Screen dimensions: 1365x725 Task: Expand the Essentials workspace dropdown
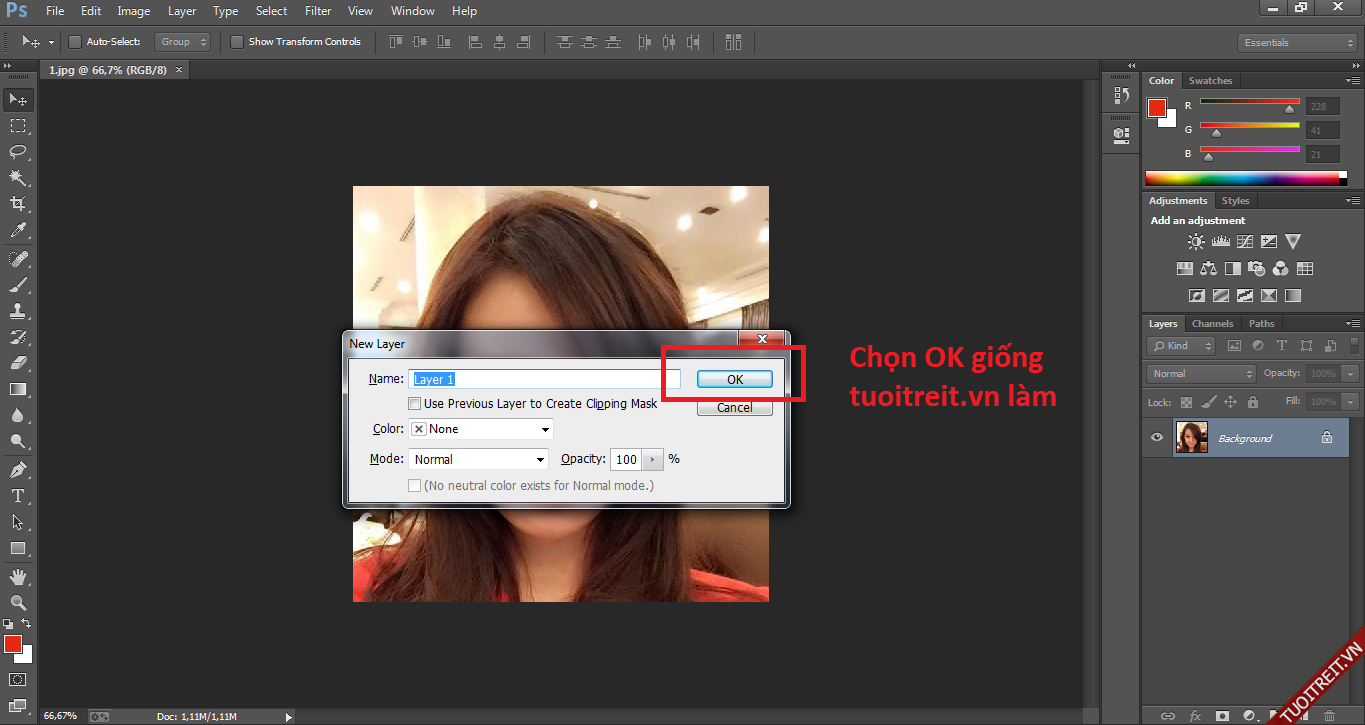tap(1296, 43)
